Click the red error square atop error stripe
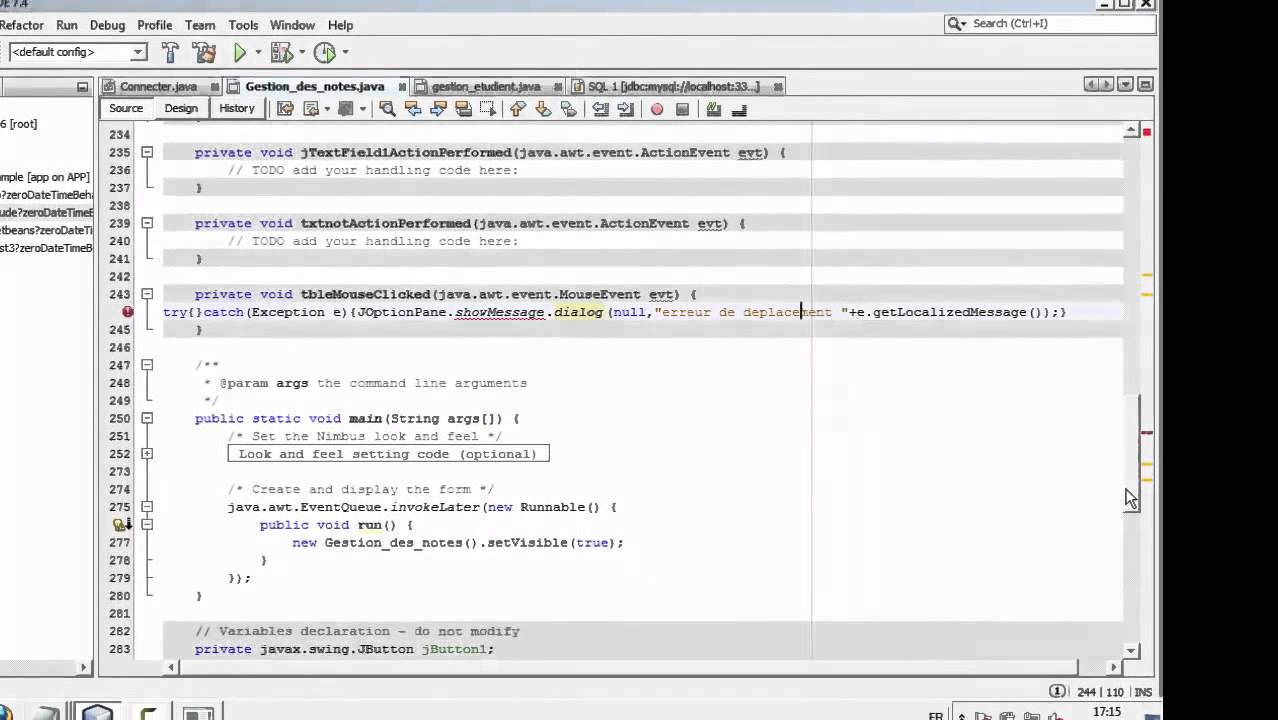 pyautogui.click(x=1146, y=132)
